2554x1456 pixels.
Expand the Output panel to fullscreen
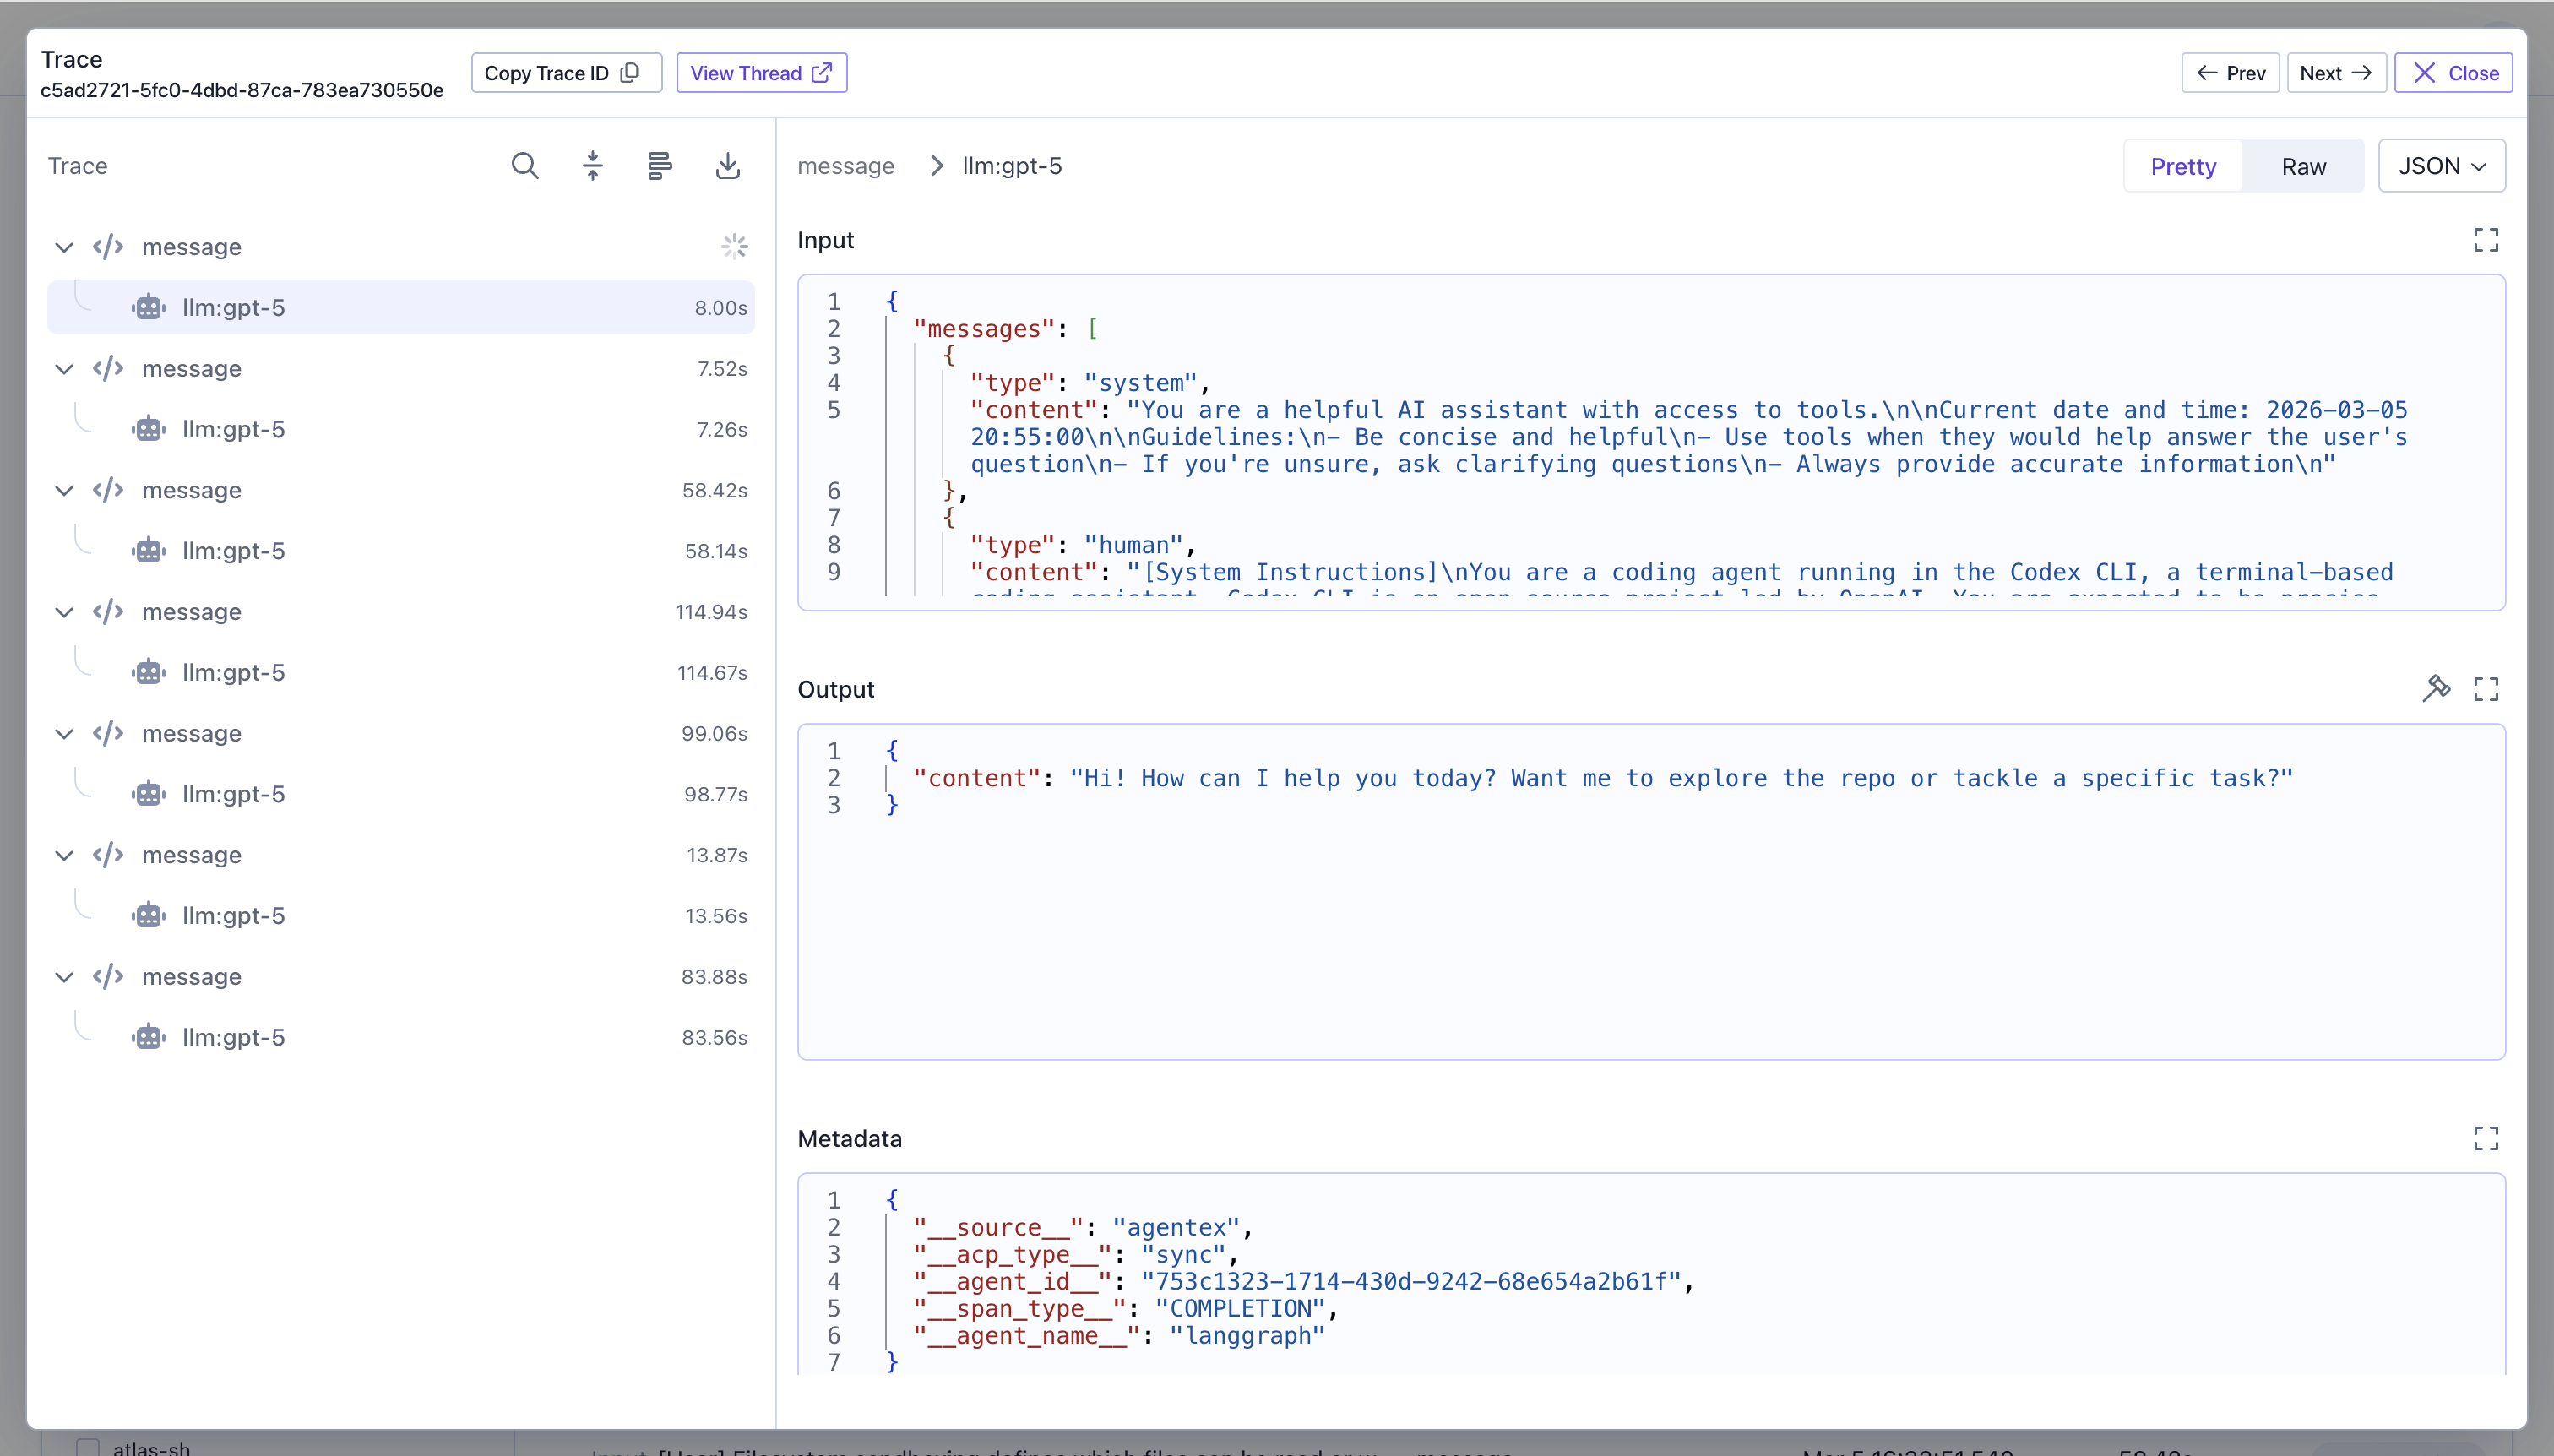pos(2486,689)
